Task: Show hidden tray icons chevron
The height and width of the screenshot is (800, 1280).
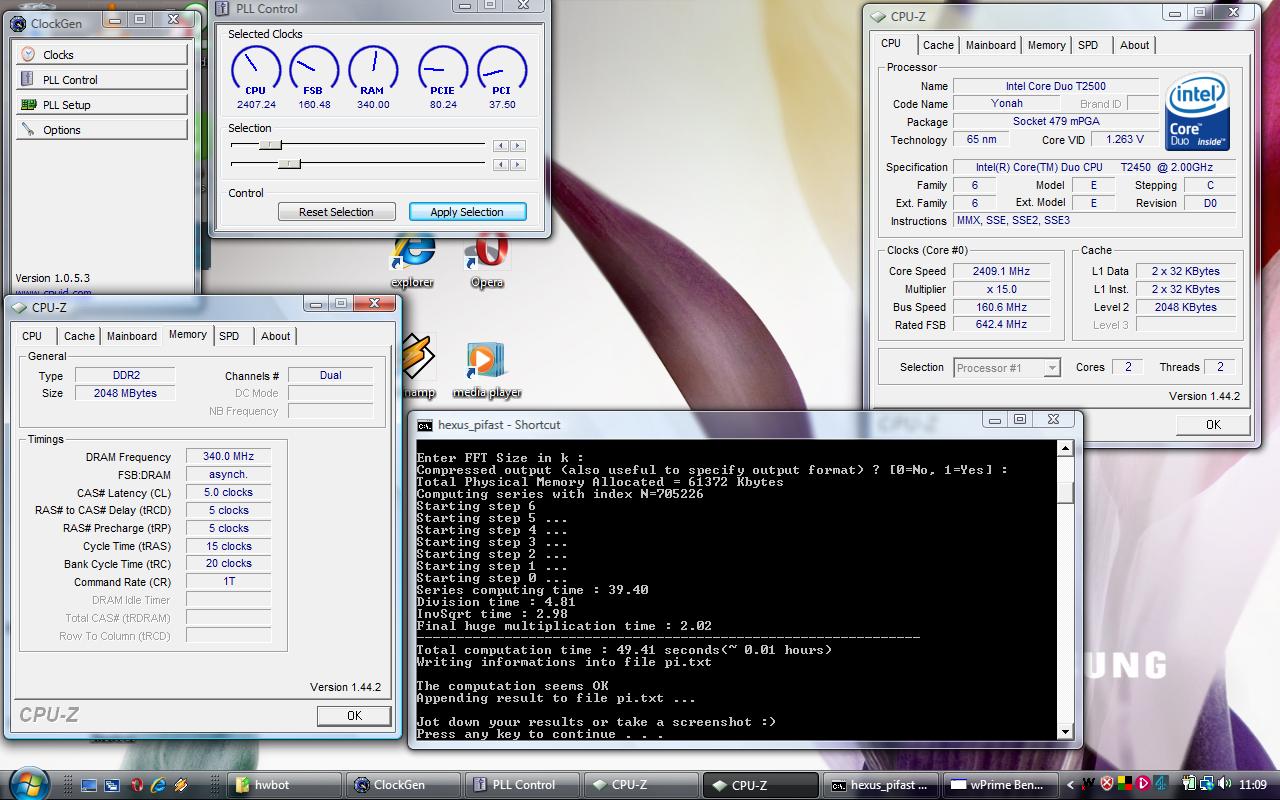Action: [1070, 785]
